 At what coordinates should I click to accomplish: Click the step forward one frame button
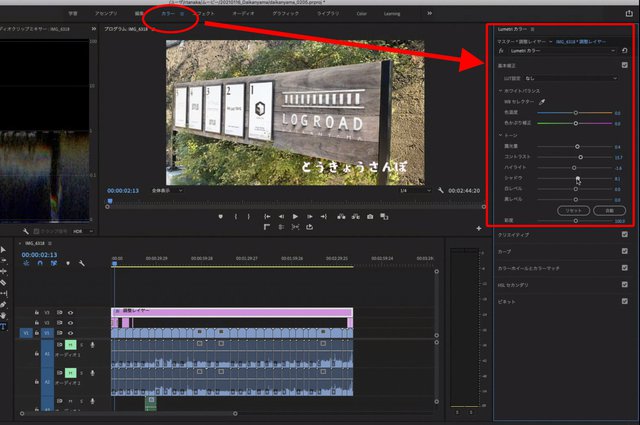click(311, 216)
